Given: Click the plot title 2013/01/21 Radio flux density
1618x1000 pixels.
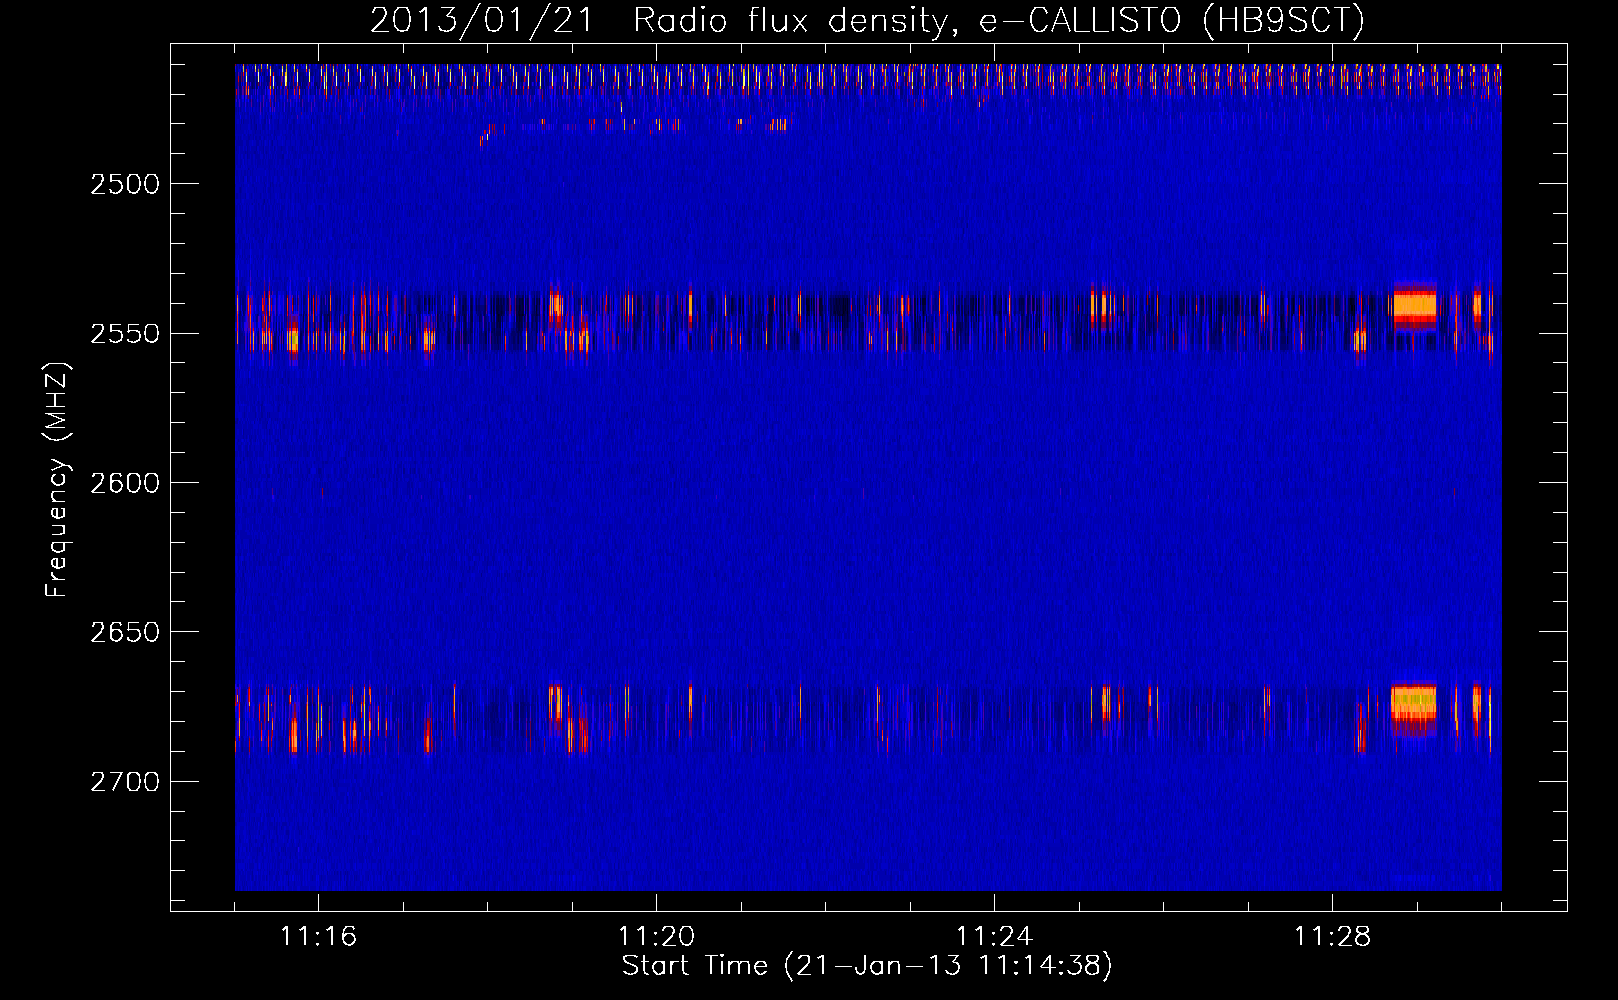Looking at the screenshot, I should 867,20.
